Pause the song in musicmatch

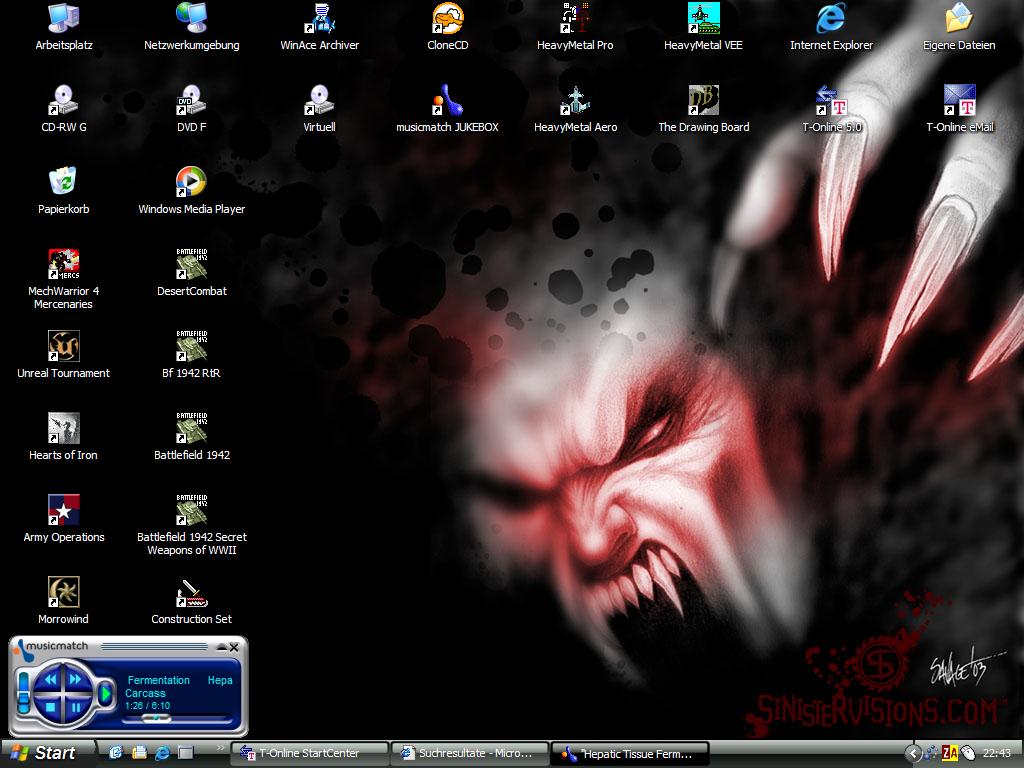coord(76,707)
